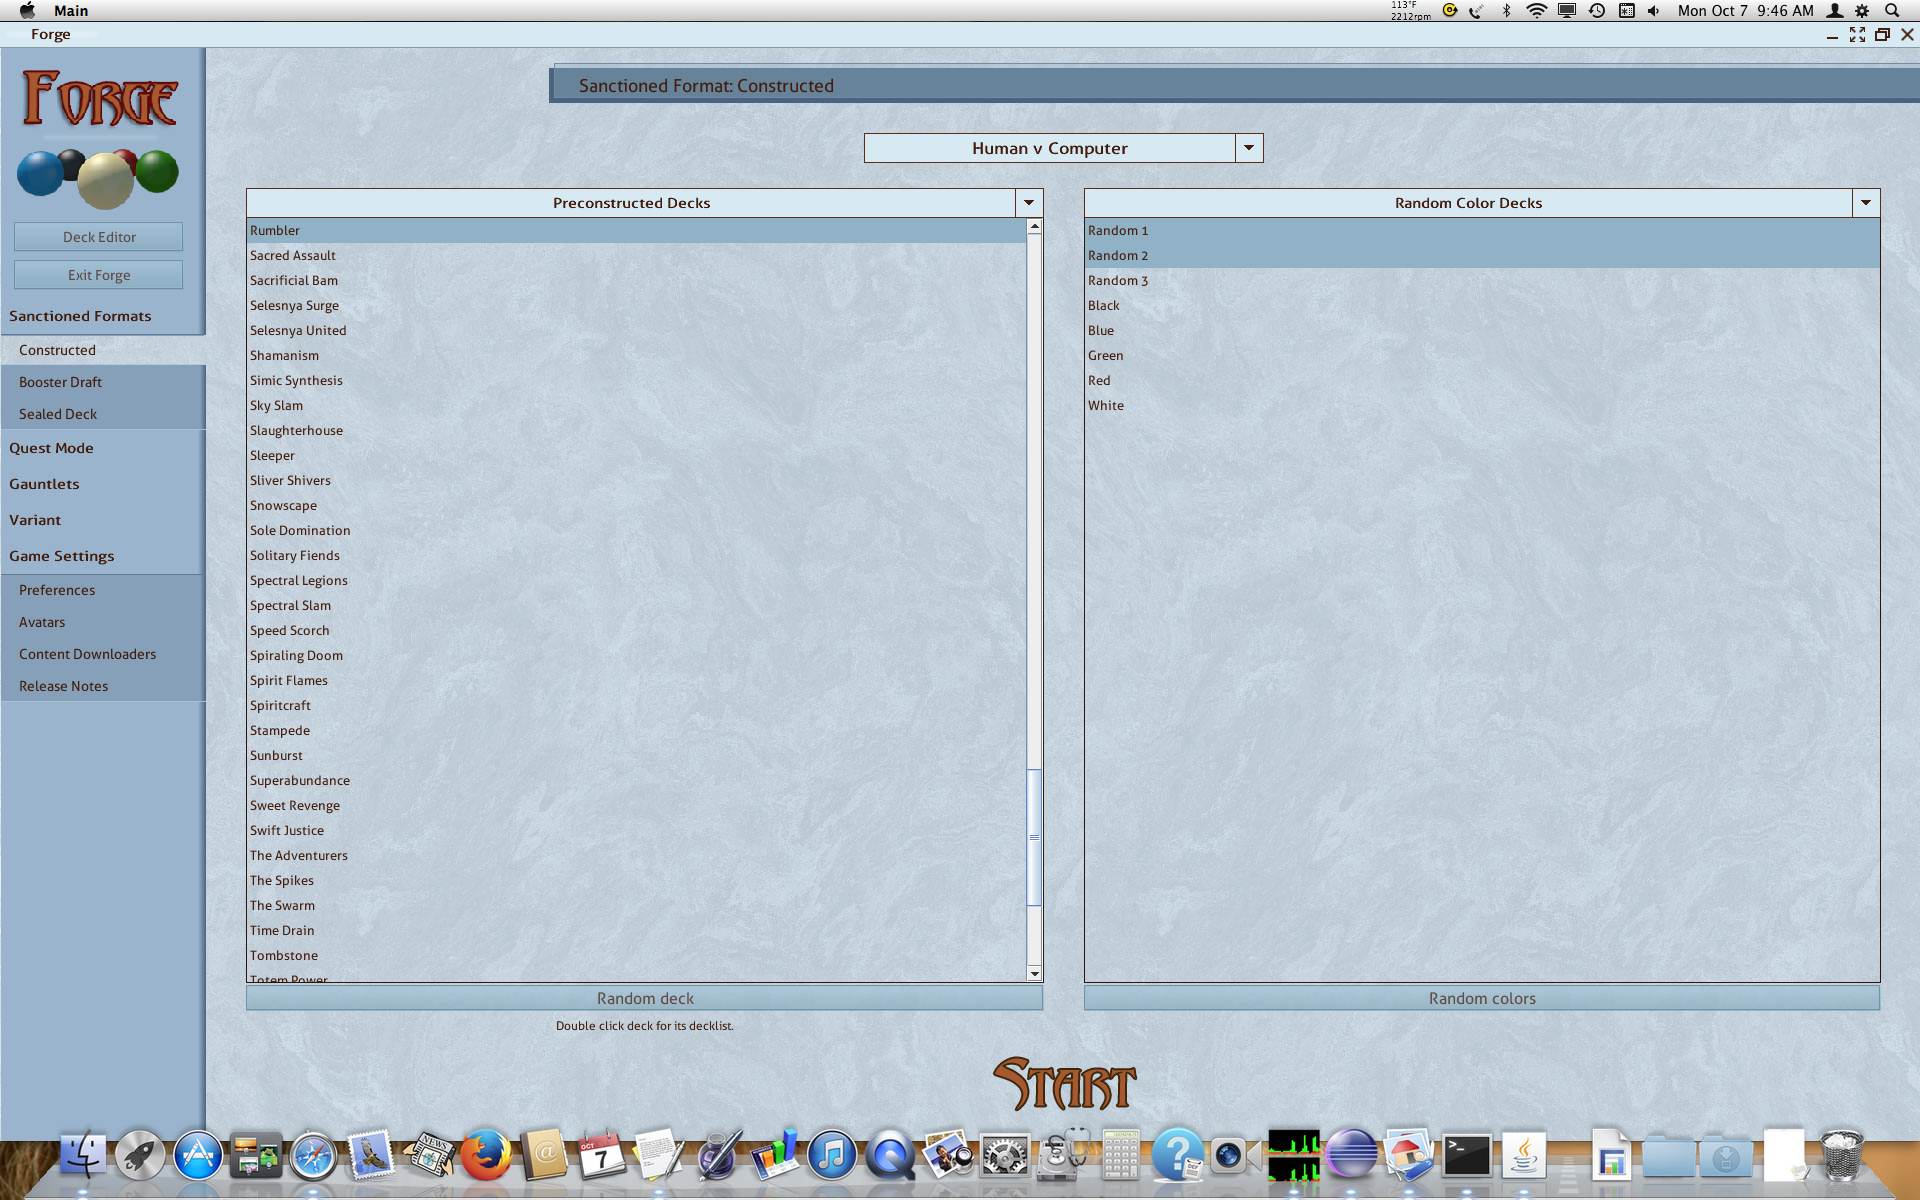Expand the Human v Computer dropdown
This screenshot has height=1200, width=1920.
pos(1248,148)
